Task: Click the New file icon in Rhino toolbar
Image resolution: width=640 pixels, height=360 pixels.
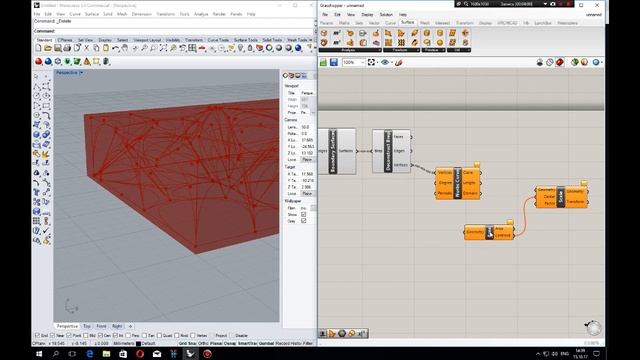Action: click(38, 48)
